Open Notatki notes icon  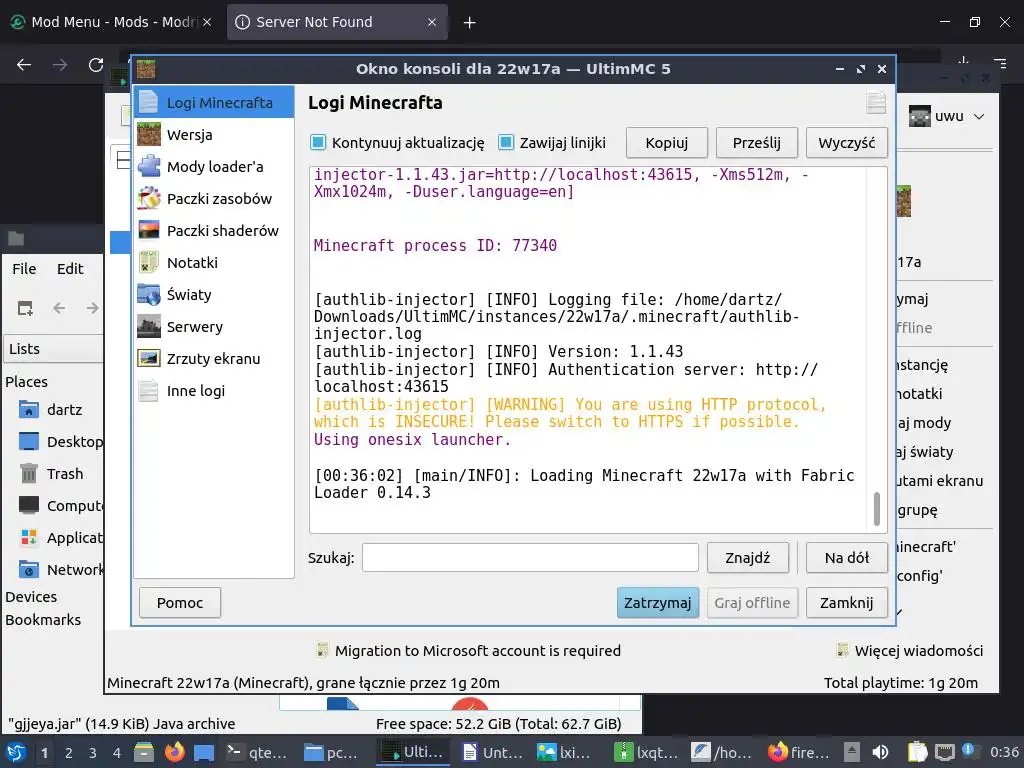coord(149,263)
